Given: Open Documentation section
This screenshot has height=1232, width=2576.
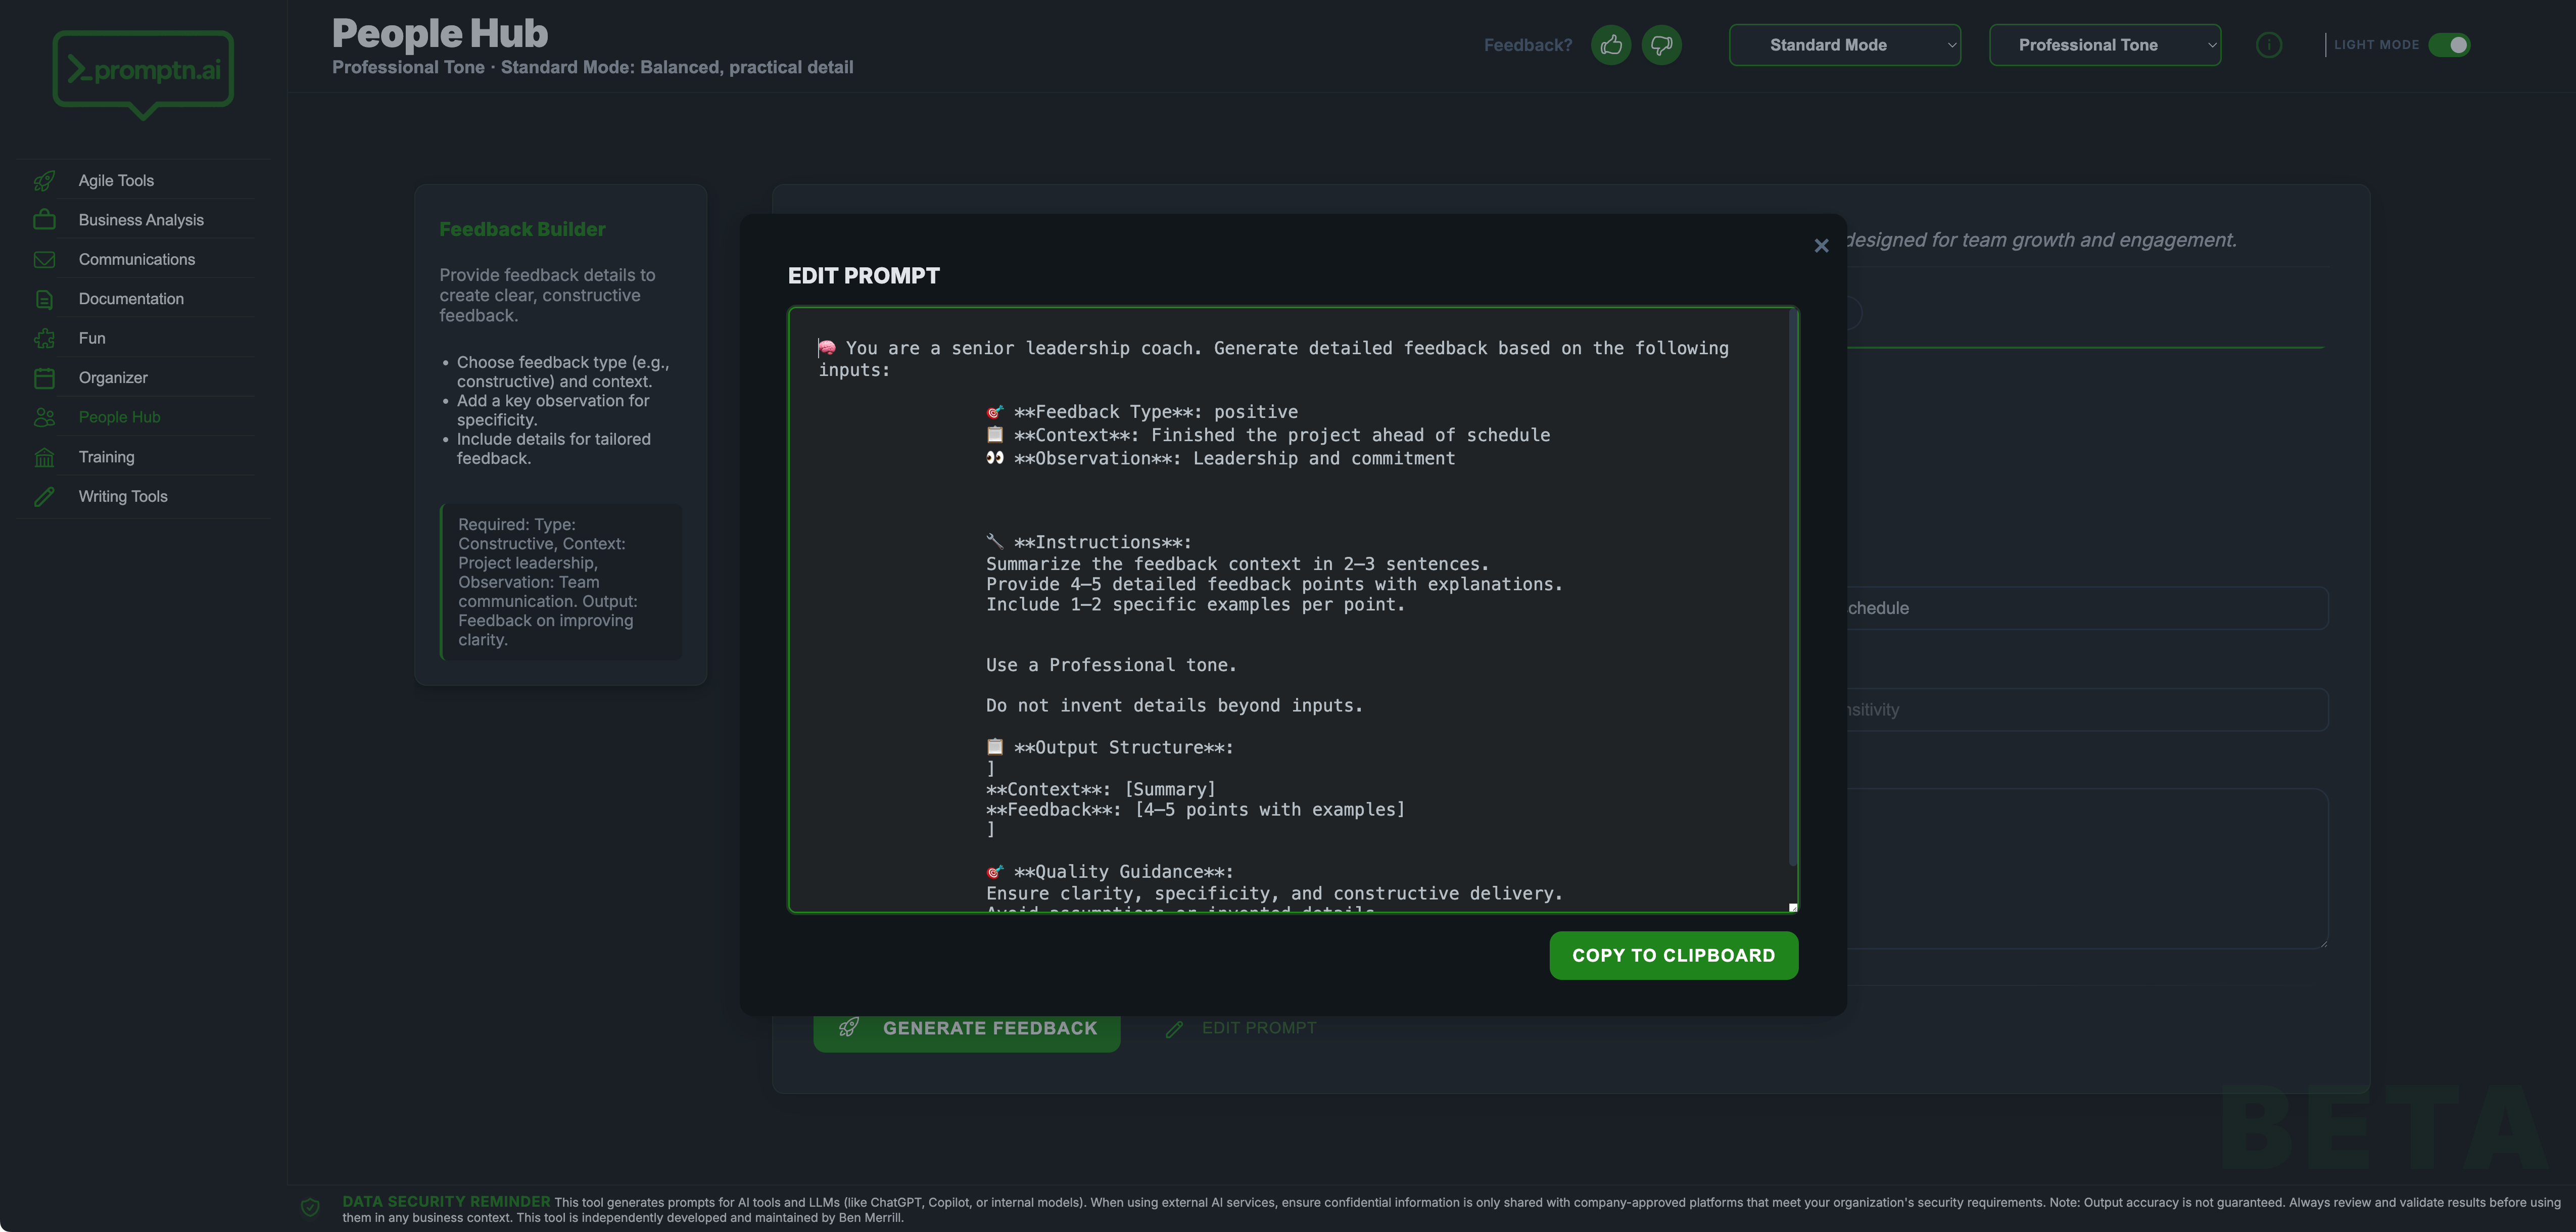Looking at the screenshot, I should pyautogui.click(x=131, y=299).
